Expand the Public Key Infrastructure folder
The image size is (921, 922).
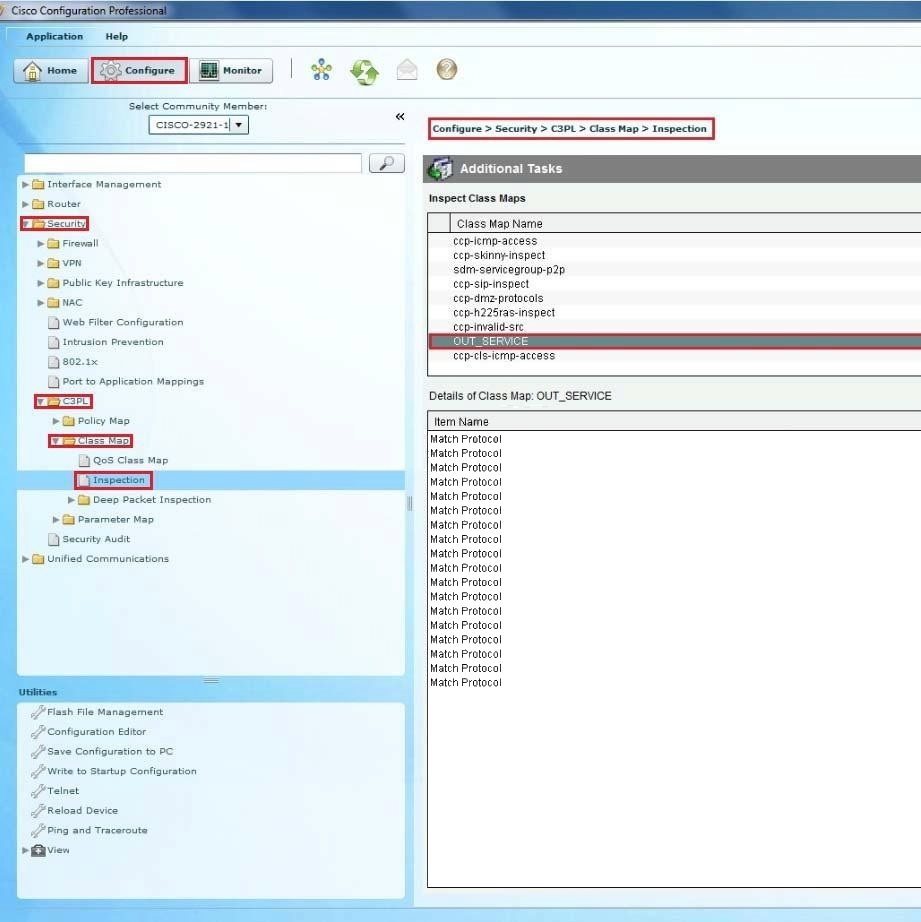click(41, 283)
